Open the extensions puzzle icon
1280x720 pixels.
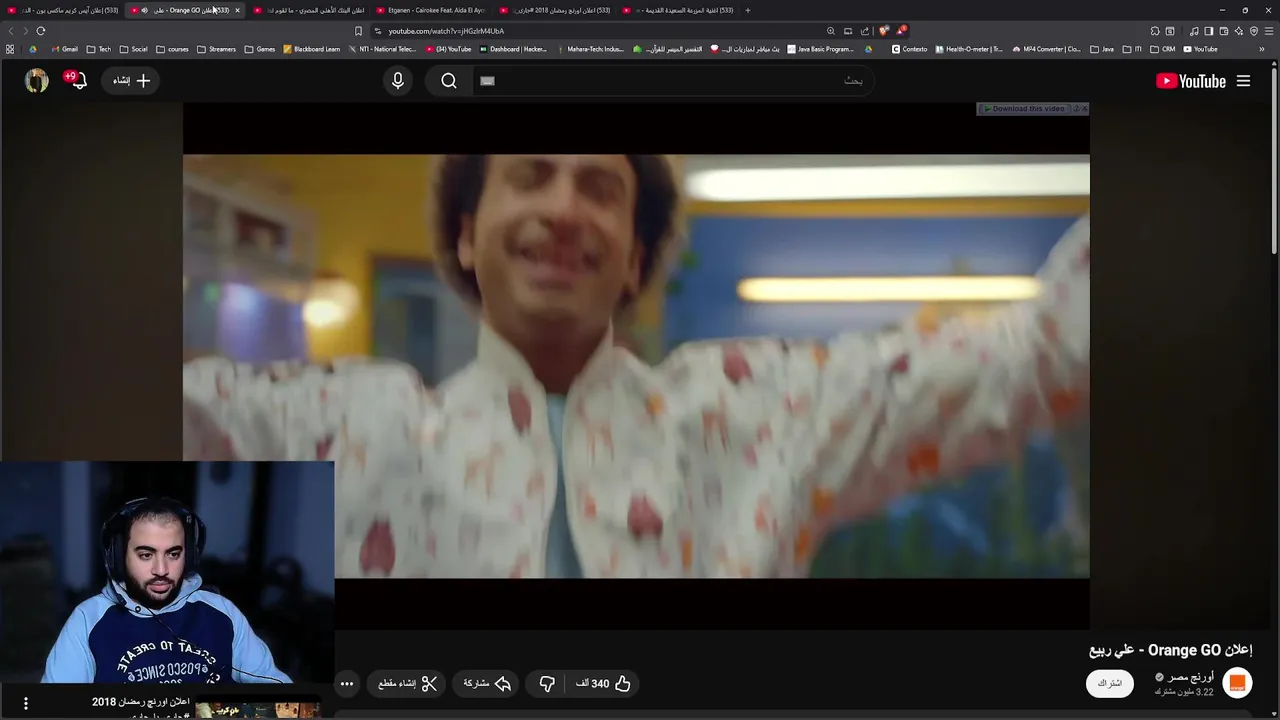click(1155, 31)
